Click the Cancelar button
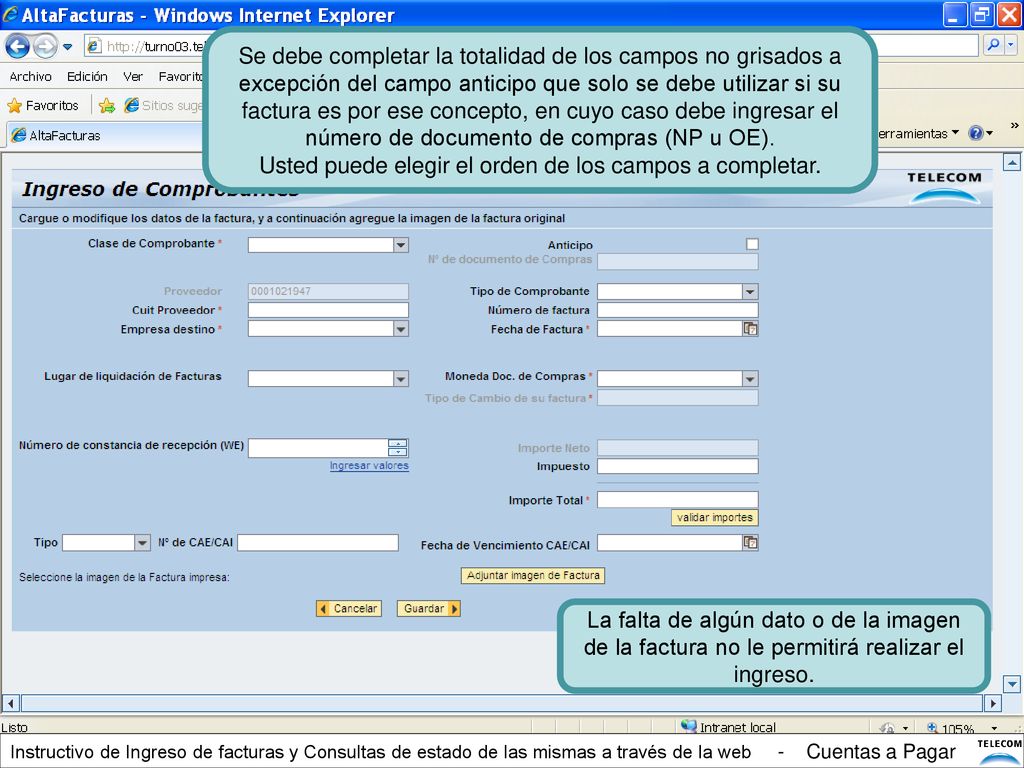 click(x=349, y=609)
